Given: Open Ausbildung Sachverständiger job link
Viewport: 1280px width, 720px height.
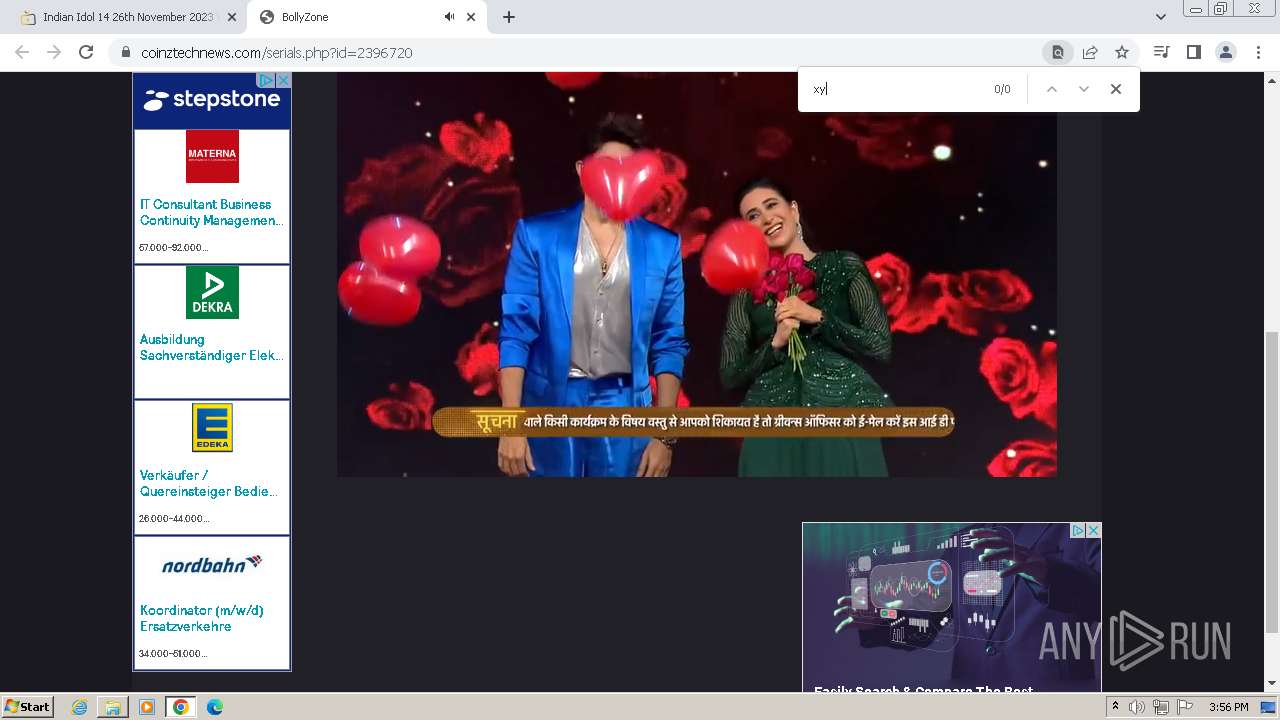Looking at the screenshot, I should pos(211,347).
